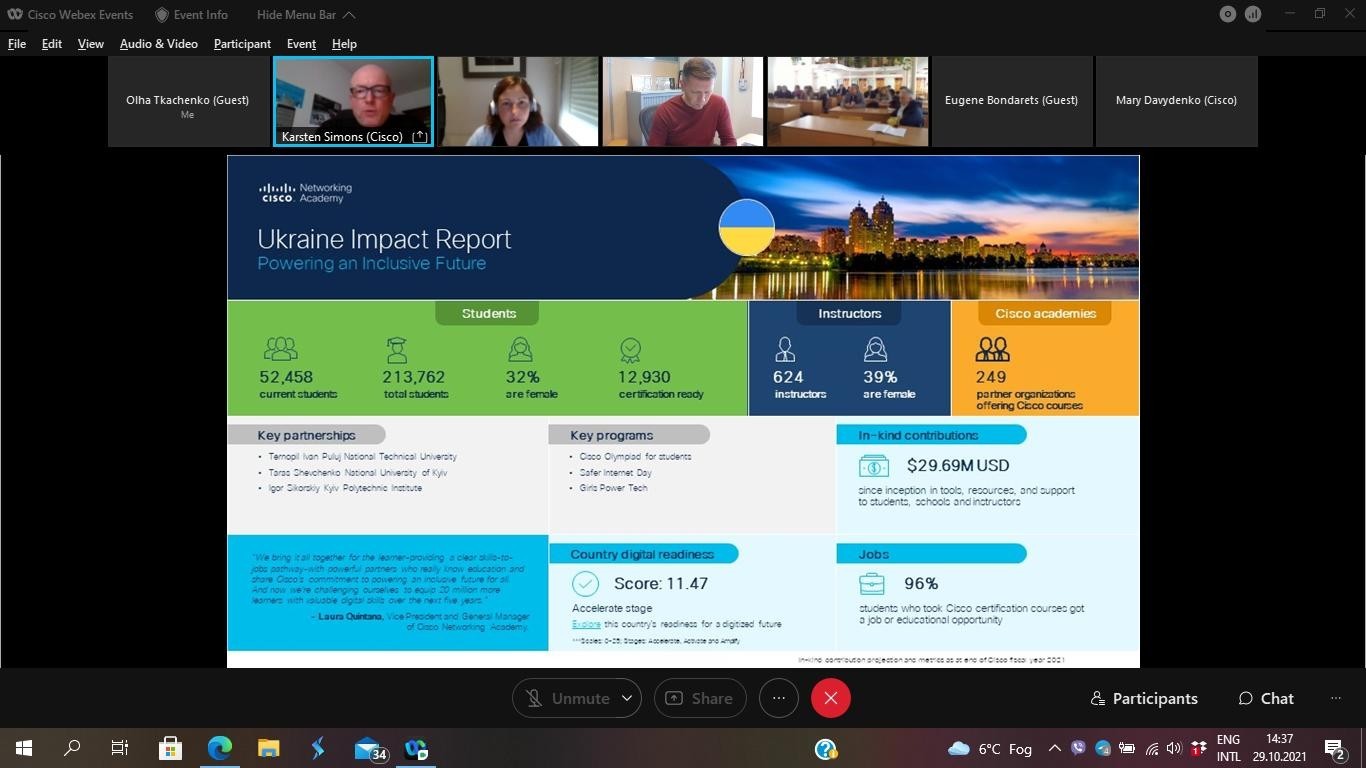
Task: Click the $29.69M USD value on slide
Action: (x=958, y=465)
